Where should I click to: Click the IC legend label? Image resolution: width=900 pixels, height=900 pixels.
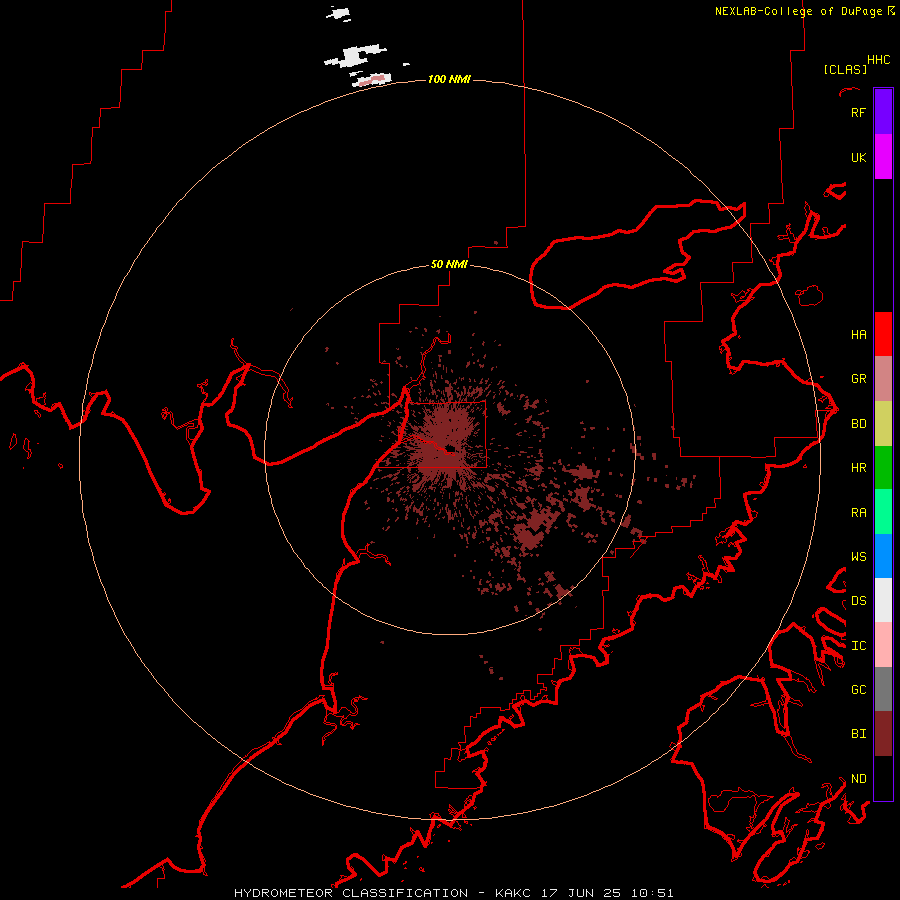tap(858, 645)
